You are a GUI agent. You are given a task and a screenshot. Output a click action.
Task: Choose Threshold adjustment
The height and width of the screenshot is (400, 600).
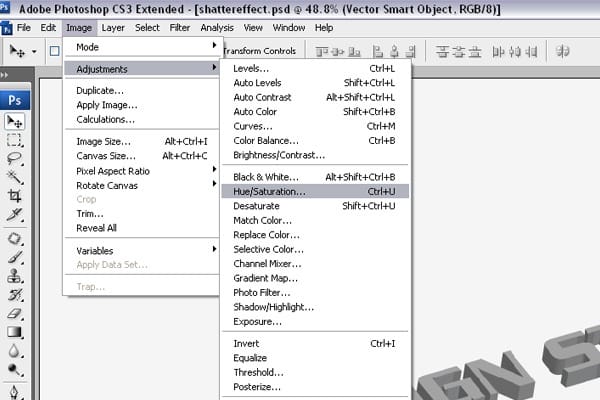(315, 372)
